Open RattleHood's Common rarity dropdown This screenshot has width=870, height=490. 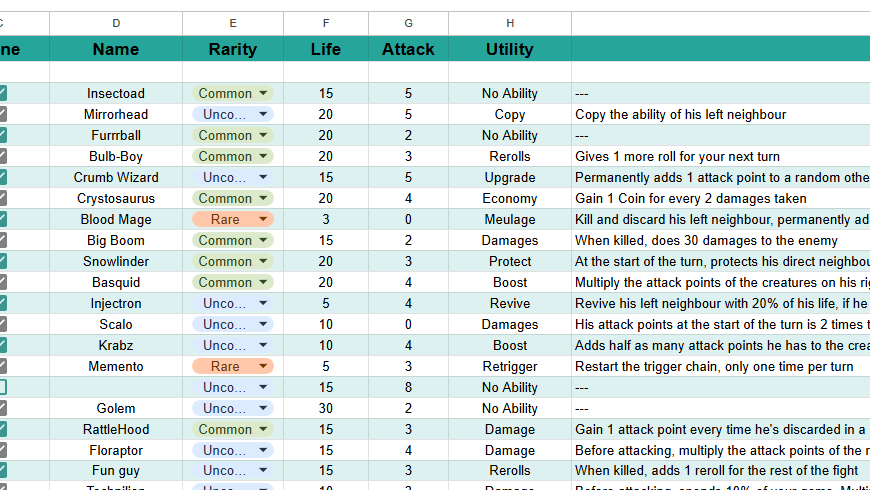point(263,429)
